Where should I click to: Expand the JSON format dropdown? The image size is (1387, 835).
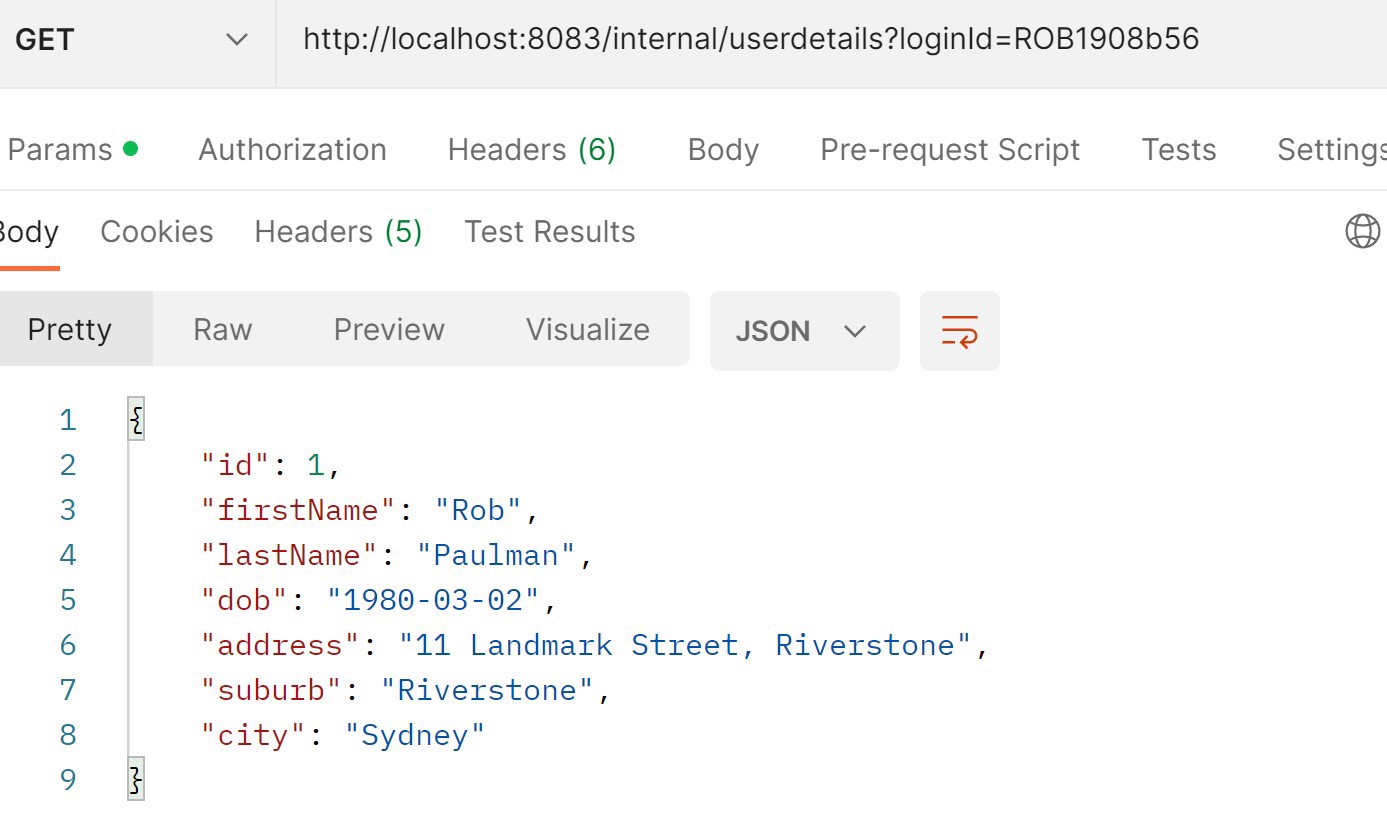(x=804, y=331)
